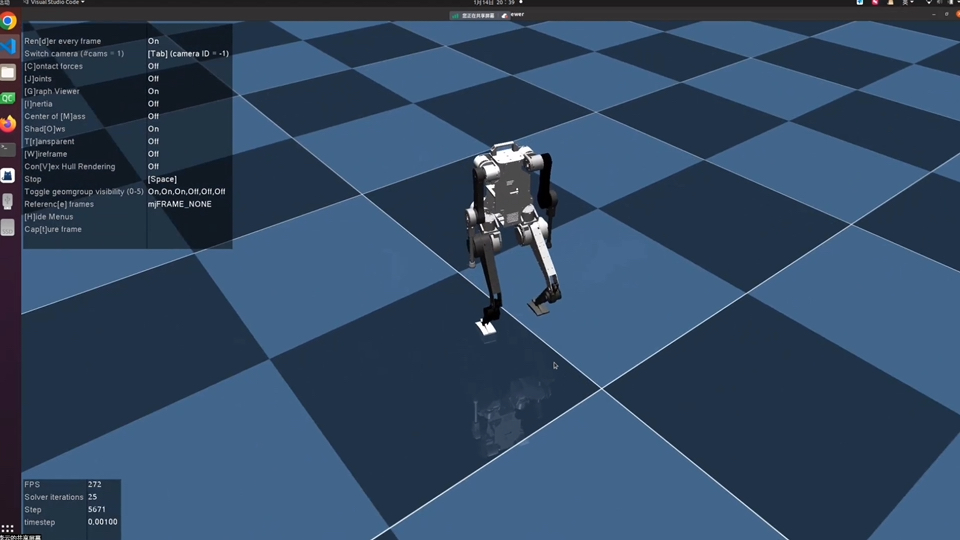Click the 'Center of [M]ass' label
This screenshot has width=960, height=540.
[55, 116]
